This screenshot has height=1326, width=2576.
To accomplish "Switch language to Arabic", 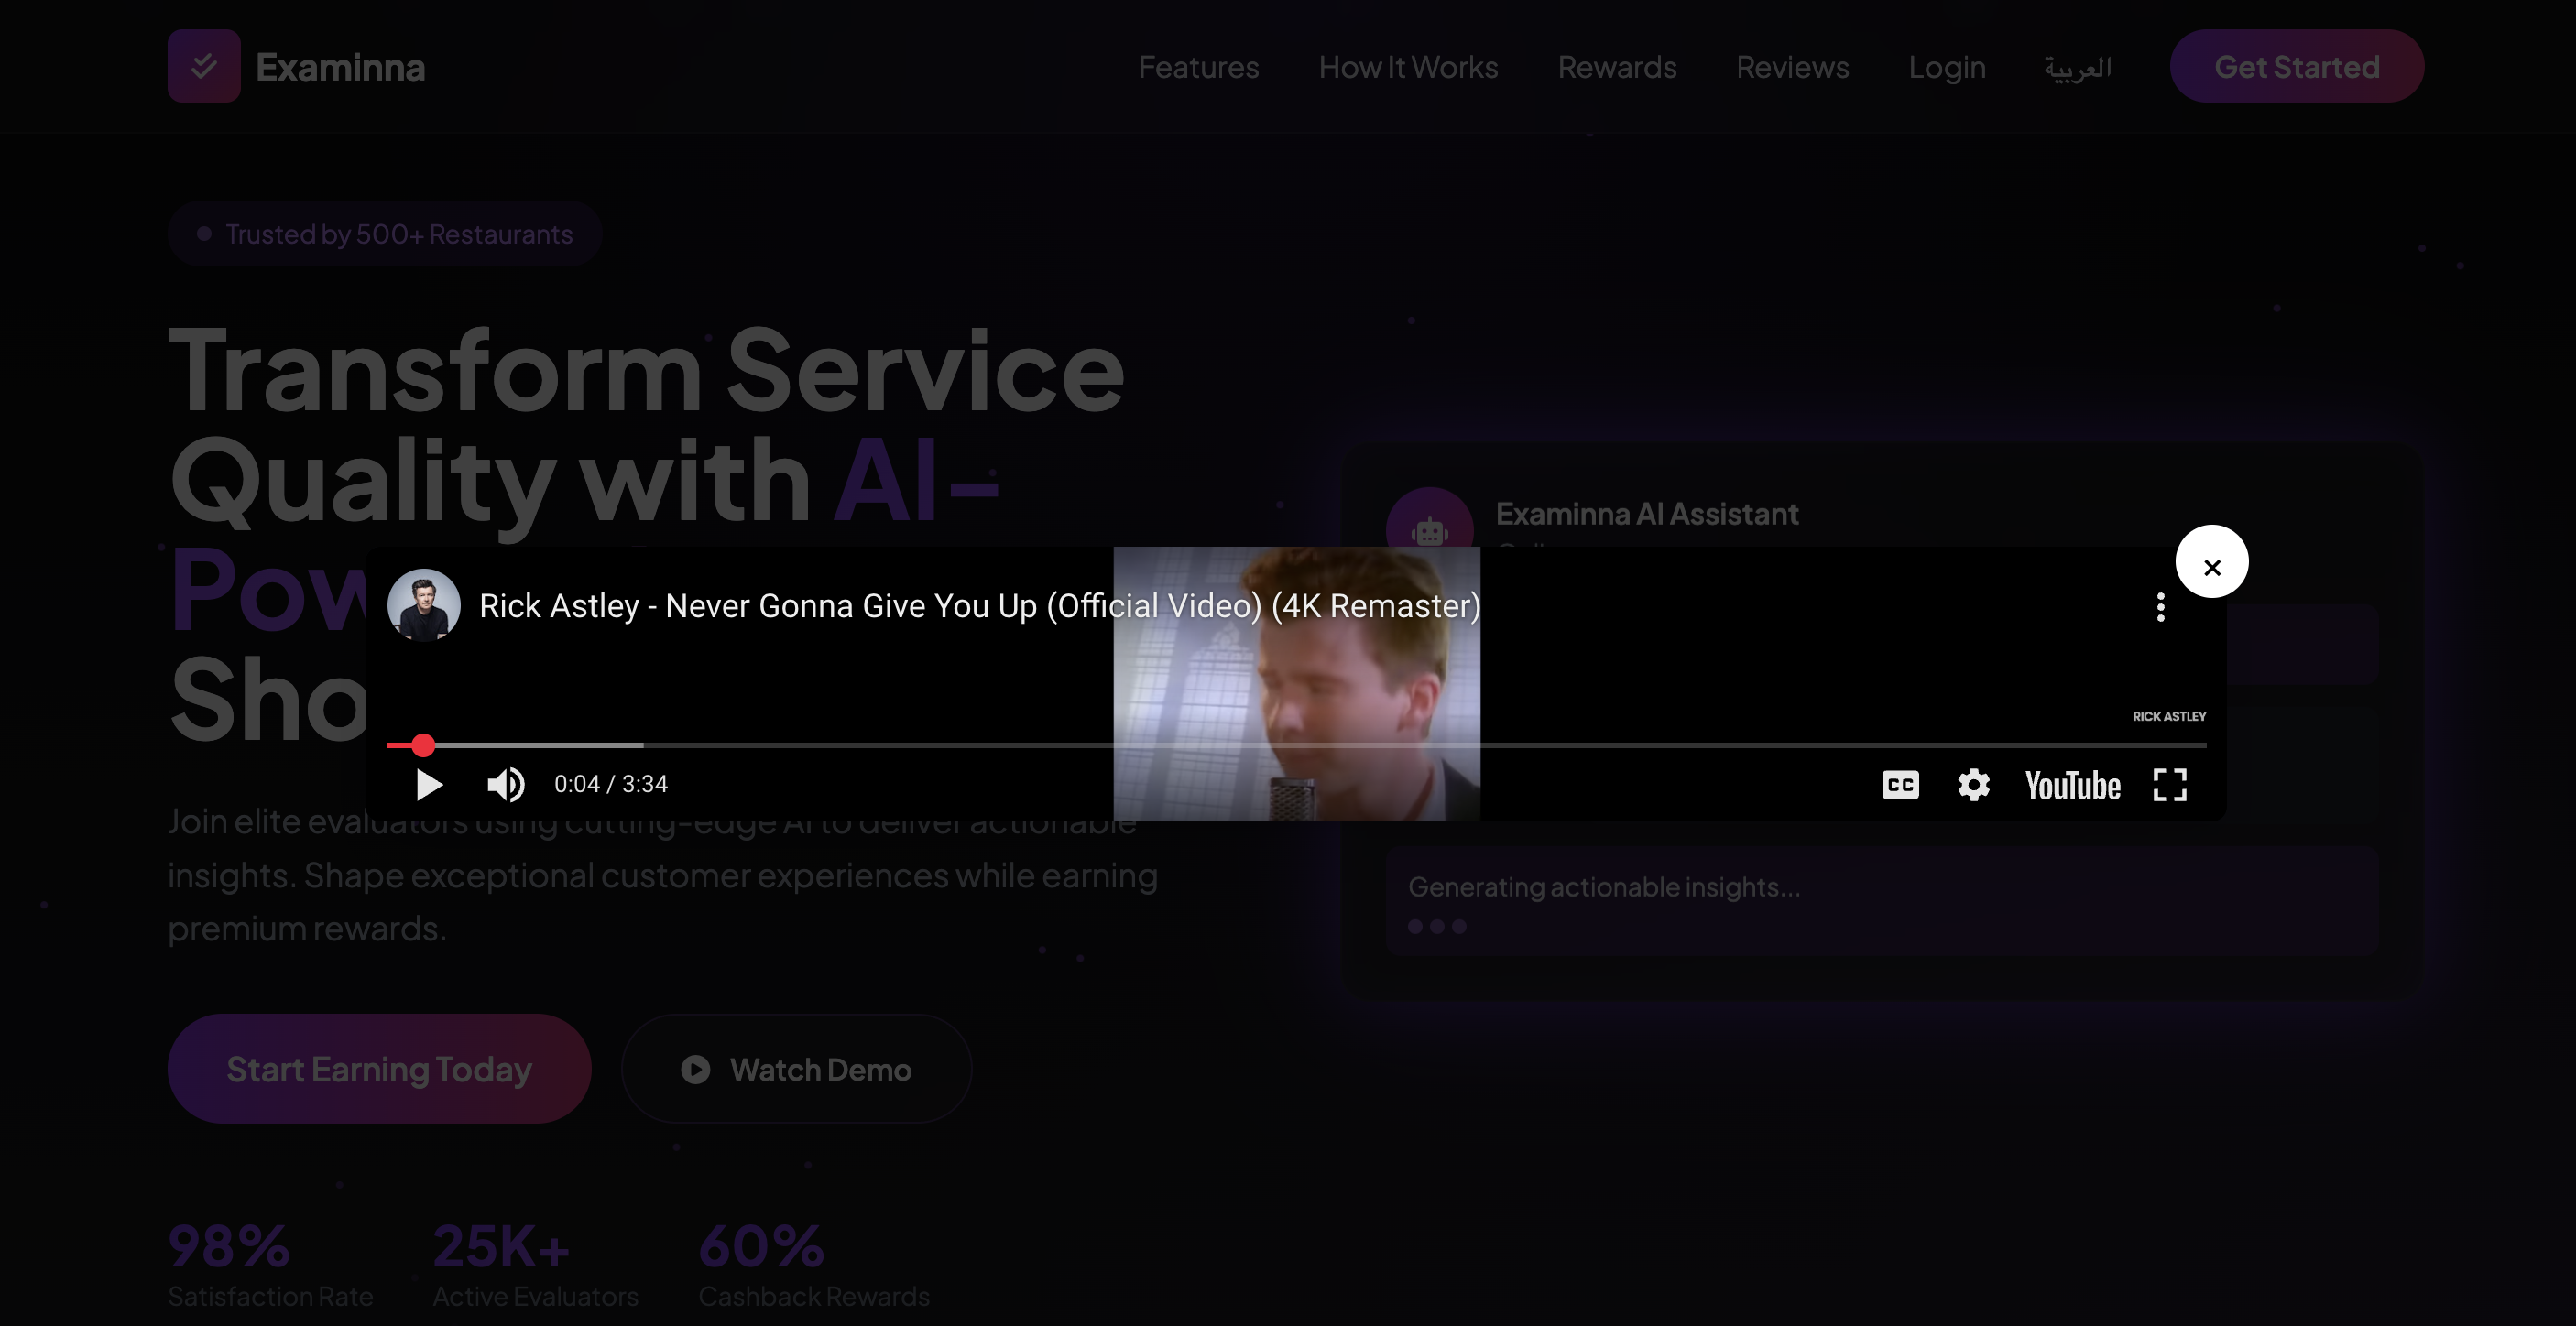I will click(x=2077, y=68).
